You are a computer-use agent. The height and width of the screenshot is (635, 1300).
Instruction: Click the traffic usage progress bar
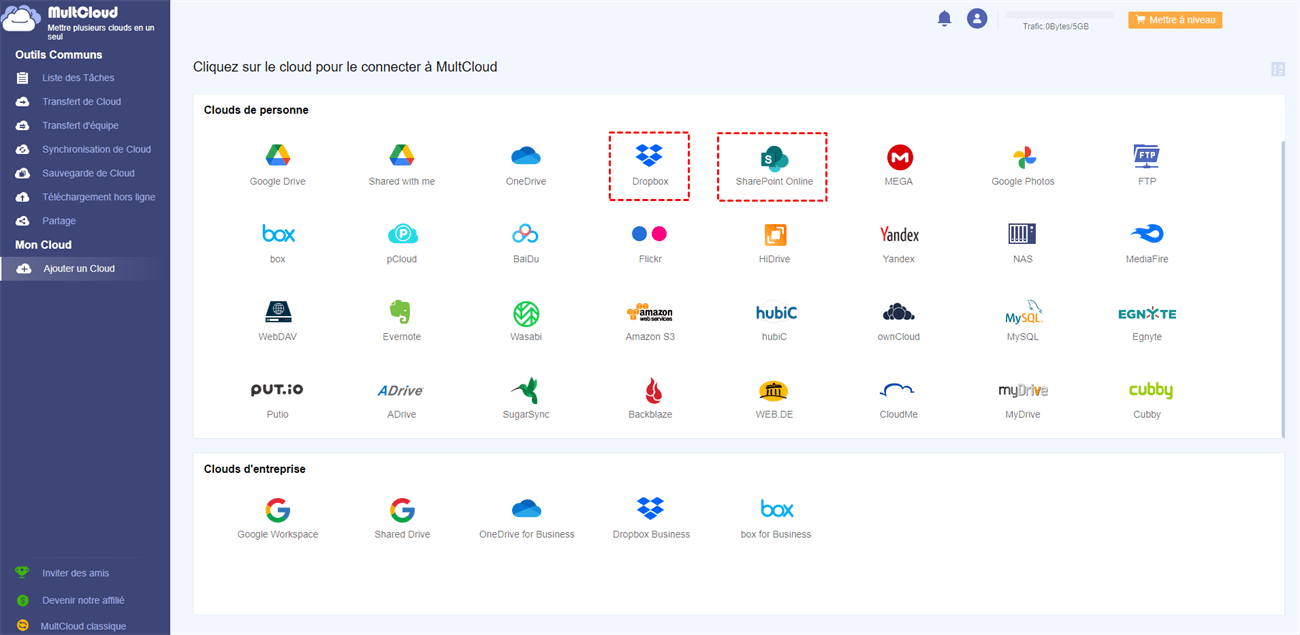1059,15
